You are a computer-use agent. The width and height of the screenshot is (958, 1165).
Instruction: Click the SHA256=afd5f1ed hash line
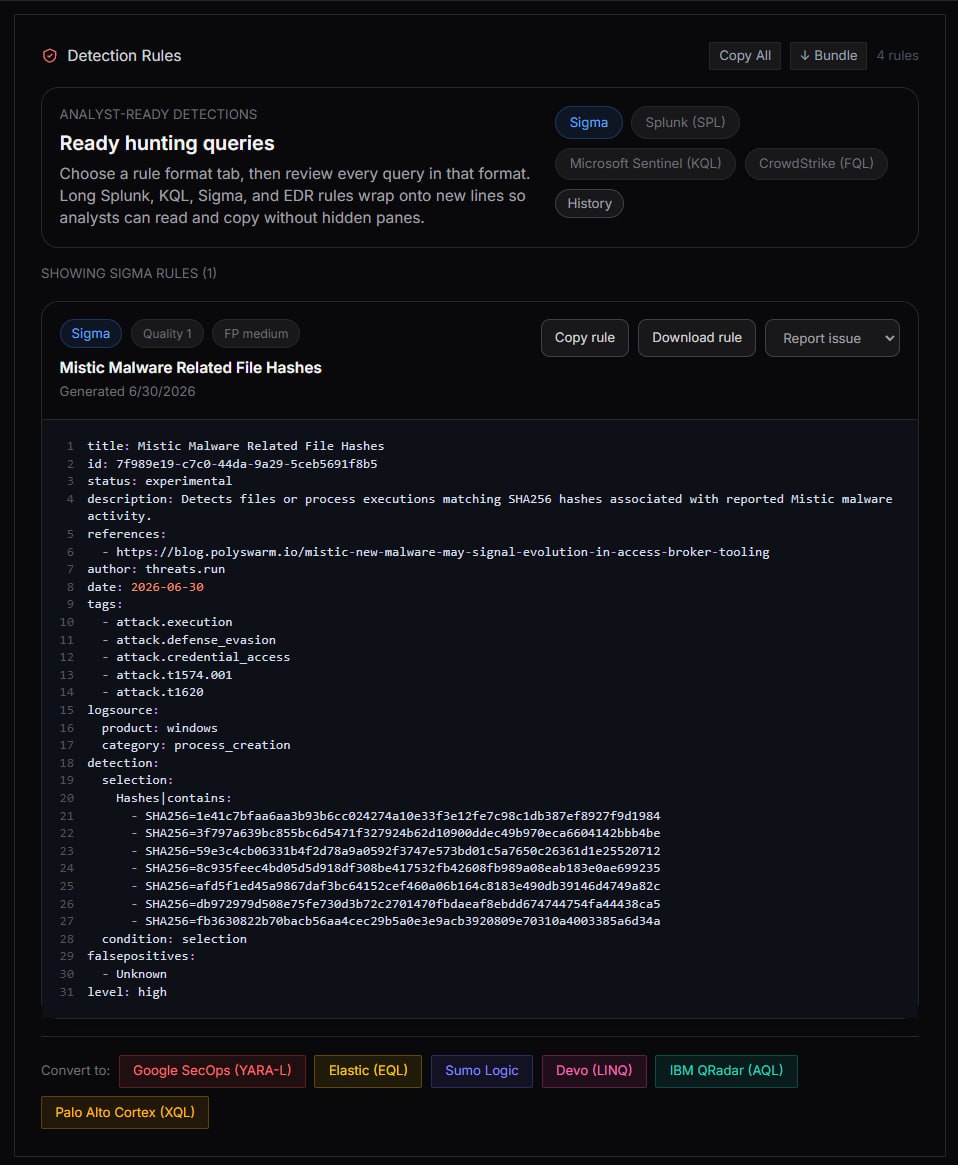(x=395, y=886)
